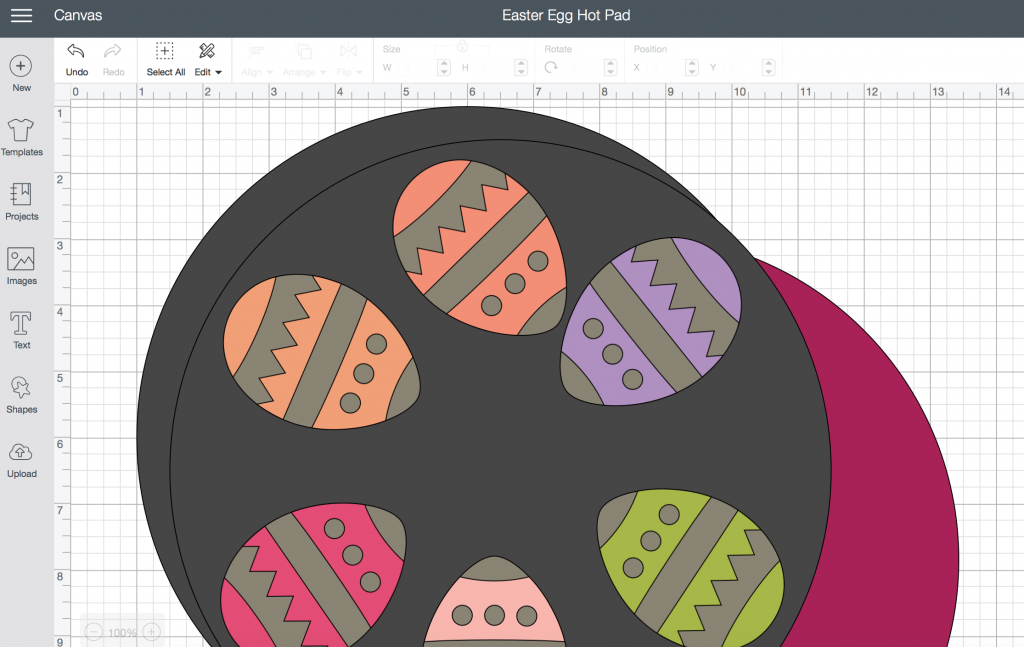Open the Templates panel
Viewport: 1024px width, 647px height.
pyautogui.click(x=21, y=137)
